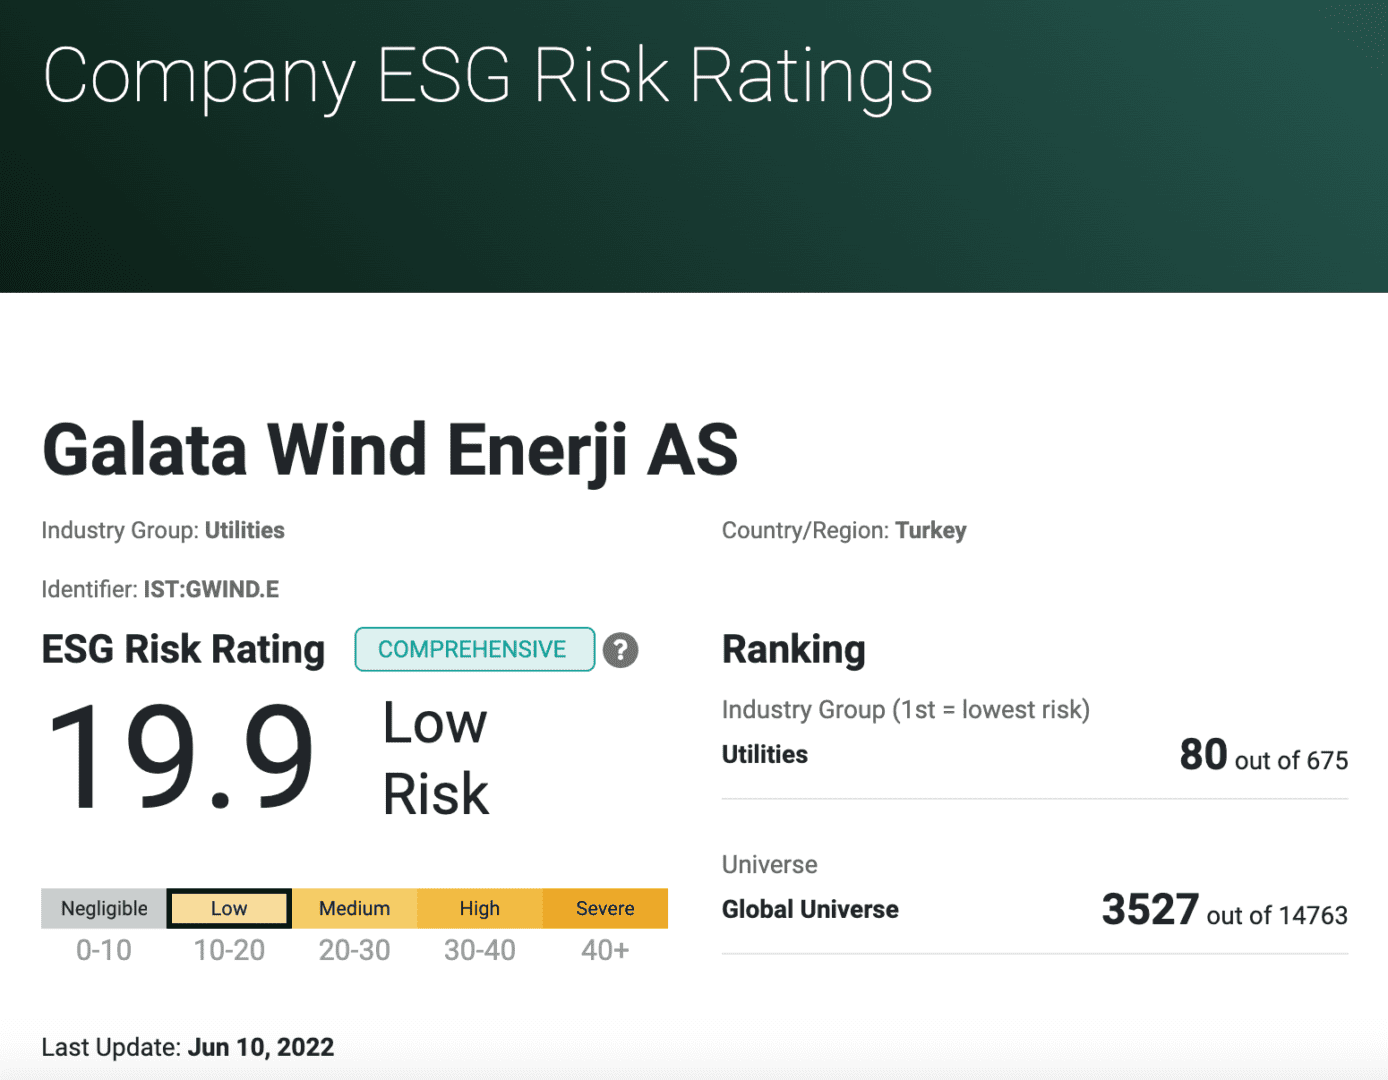Click the High risk scale segment
Screen dimensions: 1388x1080
click(x=480, y=908)
